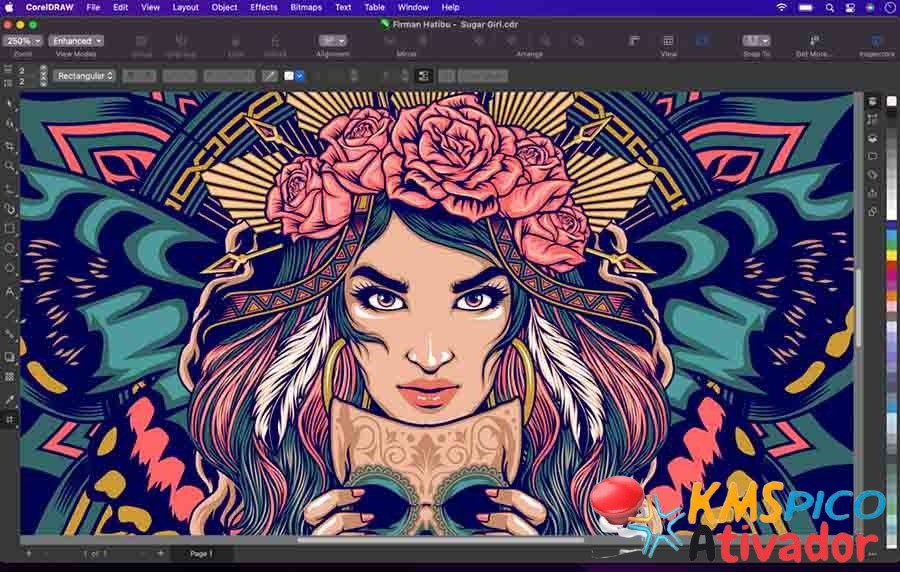Open Spotlight search in the menu bar
Viewport: 900px width, 572px height.
(x=829, y=7)
